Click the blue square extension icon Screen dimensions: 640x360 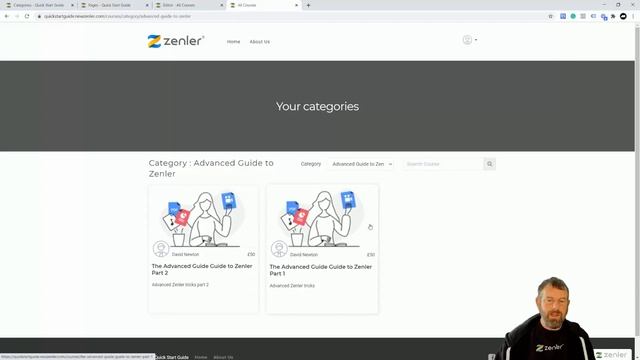(x=563, y=16)
